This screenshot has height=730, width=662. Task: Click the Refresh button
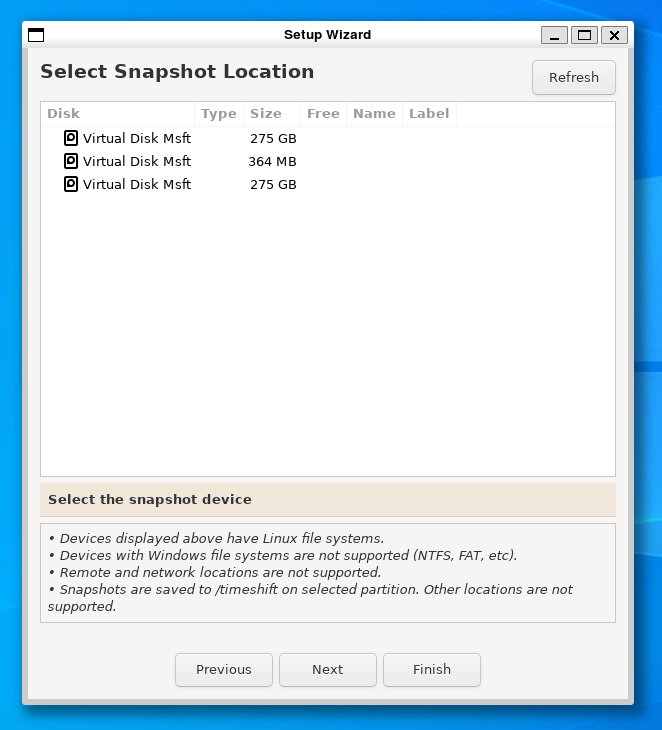(574, 77)
